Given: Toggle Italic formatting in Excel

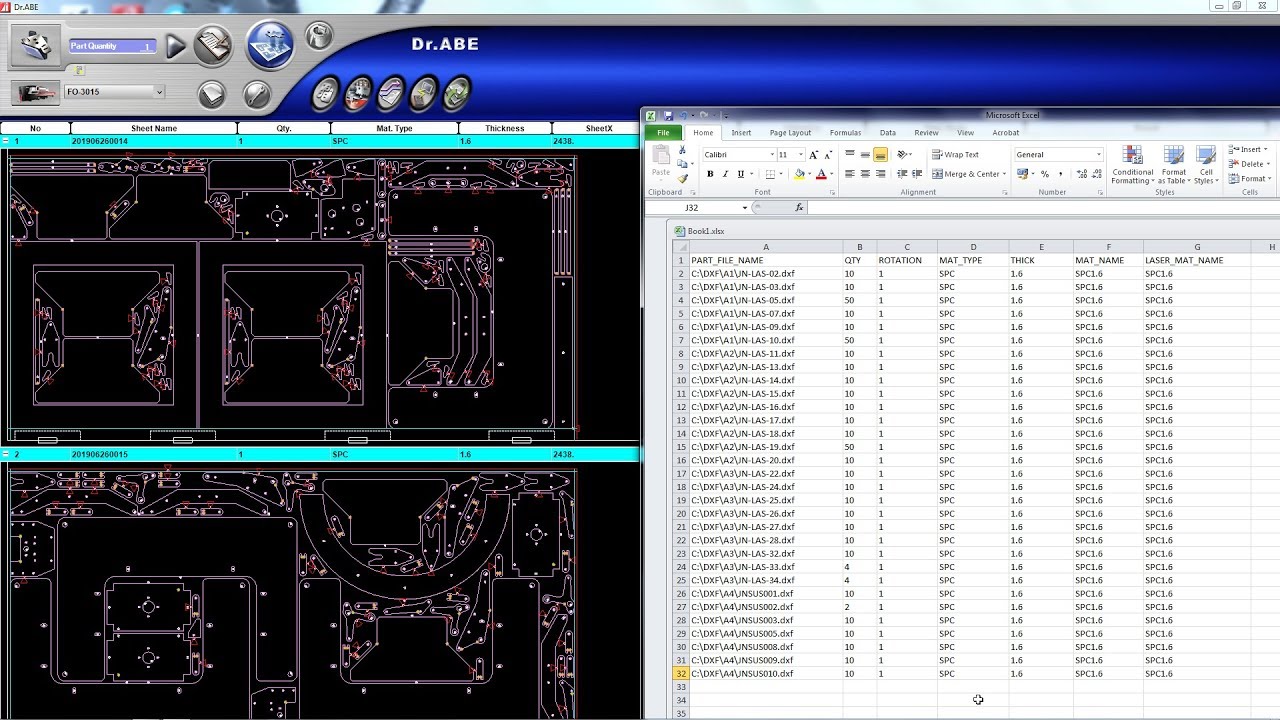Looking at the screenshot, I should point(726,174).
